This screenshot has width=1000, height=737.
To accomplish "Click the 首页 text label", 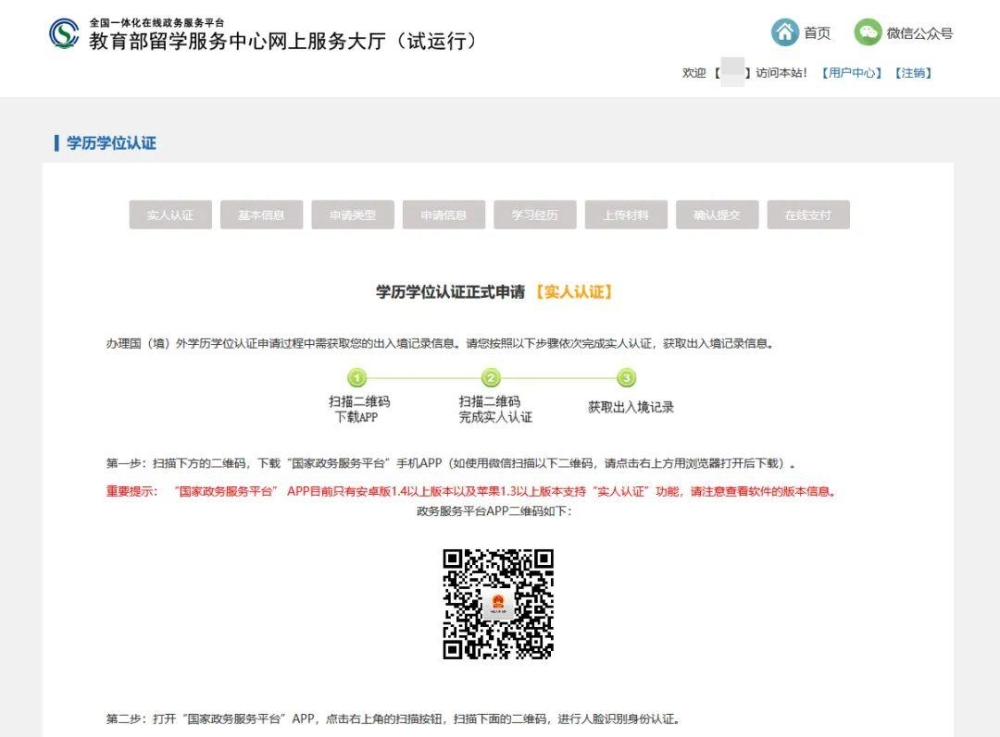I will 817,33.
